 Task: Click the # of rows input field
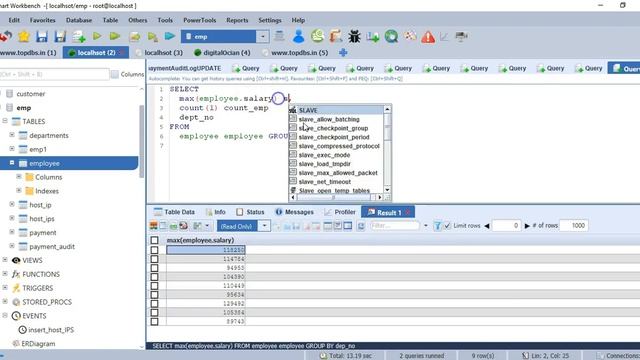click(574, 226)
